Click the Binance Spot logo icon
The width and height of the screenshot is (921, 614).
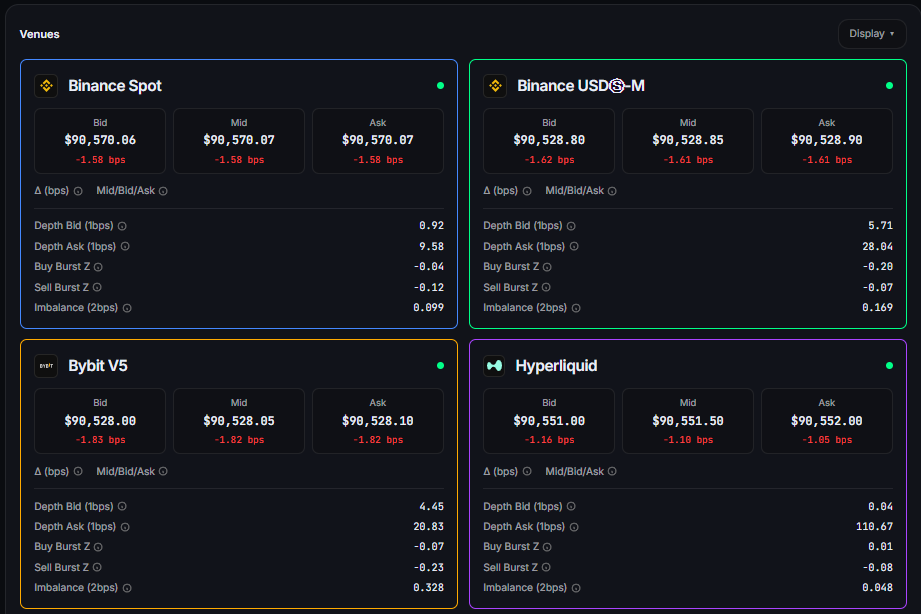coord(46,86)
